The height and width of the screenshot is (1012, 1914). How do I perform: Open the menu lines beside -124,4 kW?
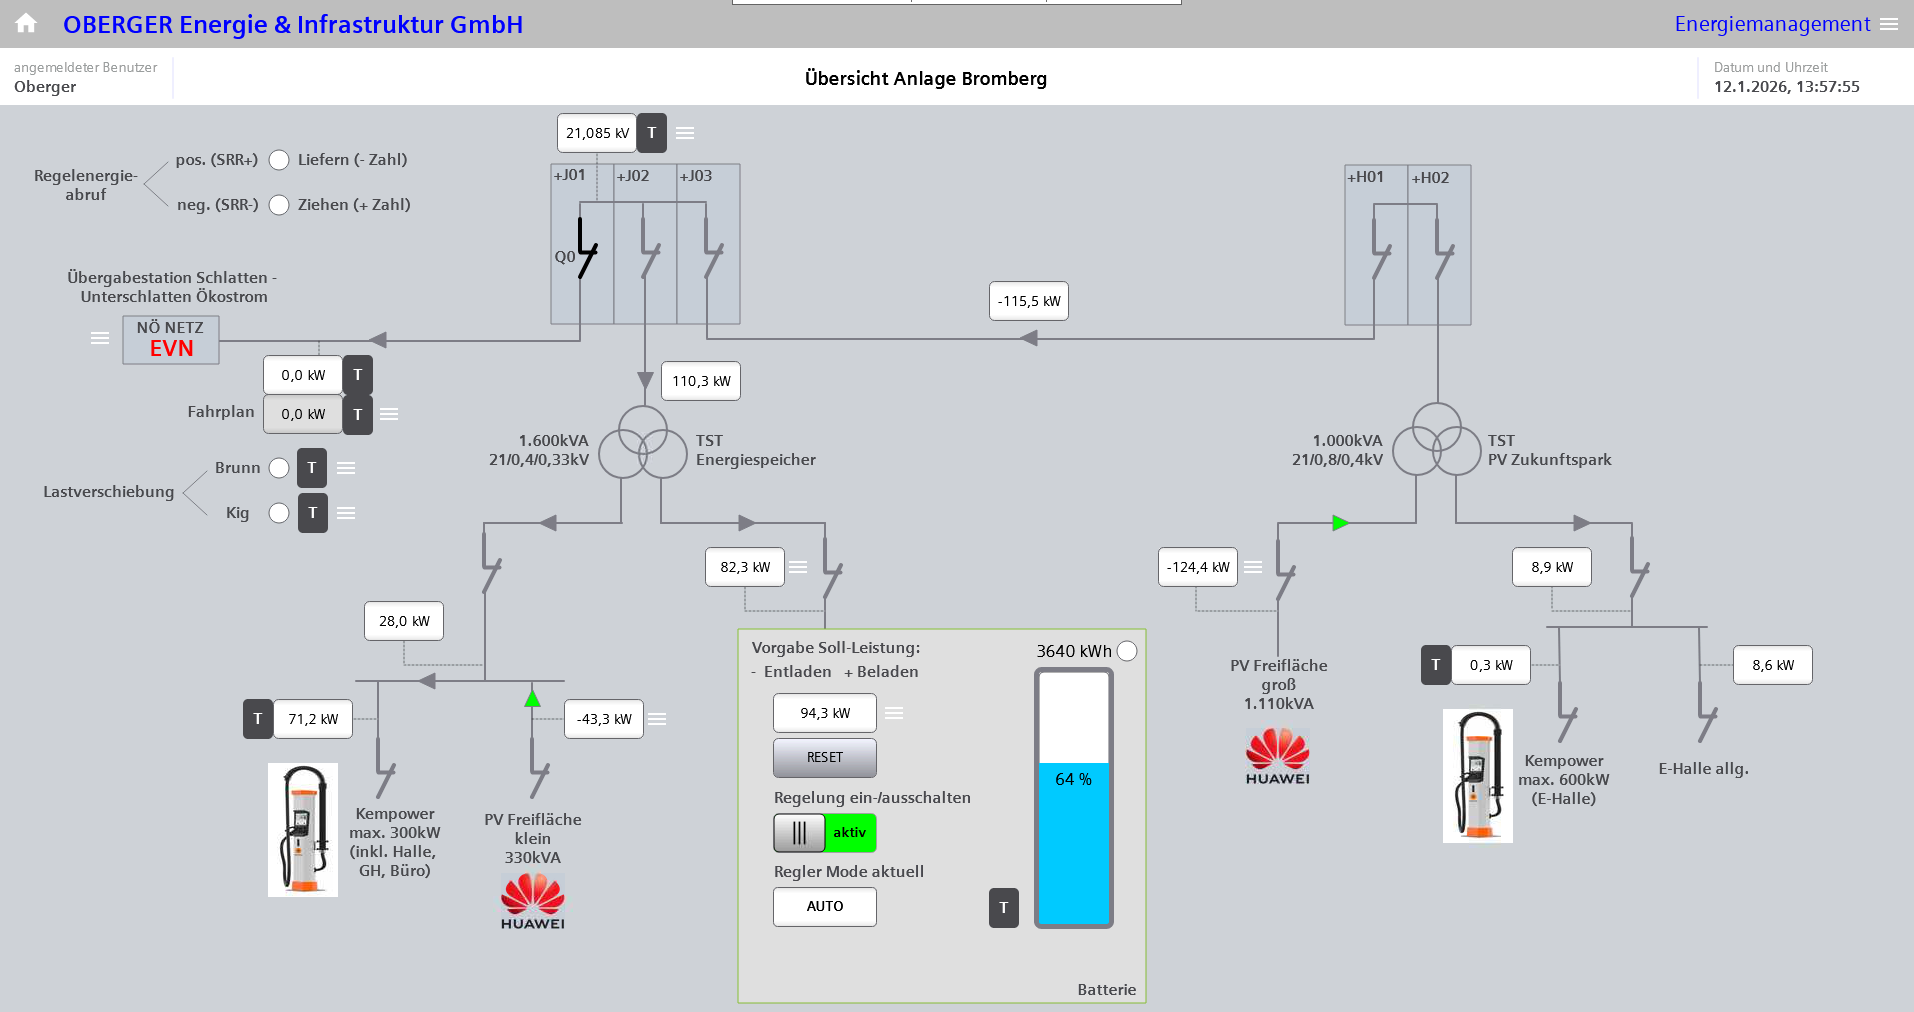click(x=1253, y=567)
